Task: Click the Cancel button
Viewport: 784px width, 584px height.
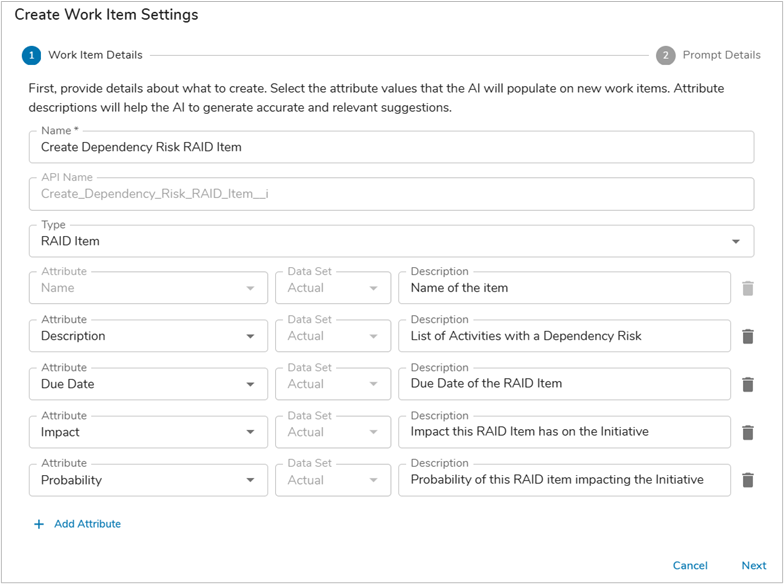Action: (690, 565)
